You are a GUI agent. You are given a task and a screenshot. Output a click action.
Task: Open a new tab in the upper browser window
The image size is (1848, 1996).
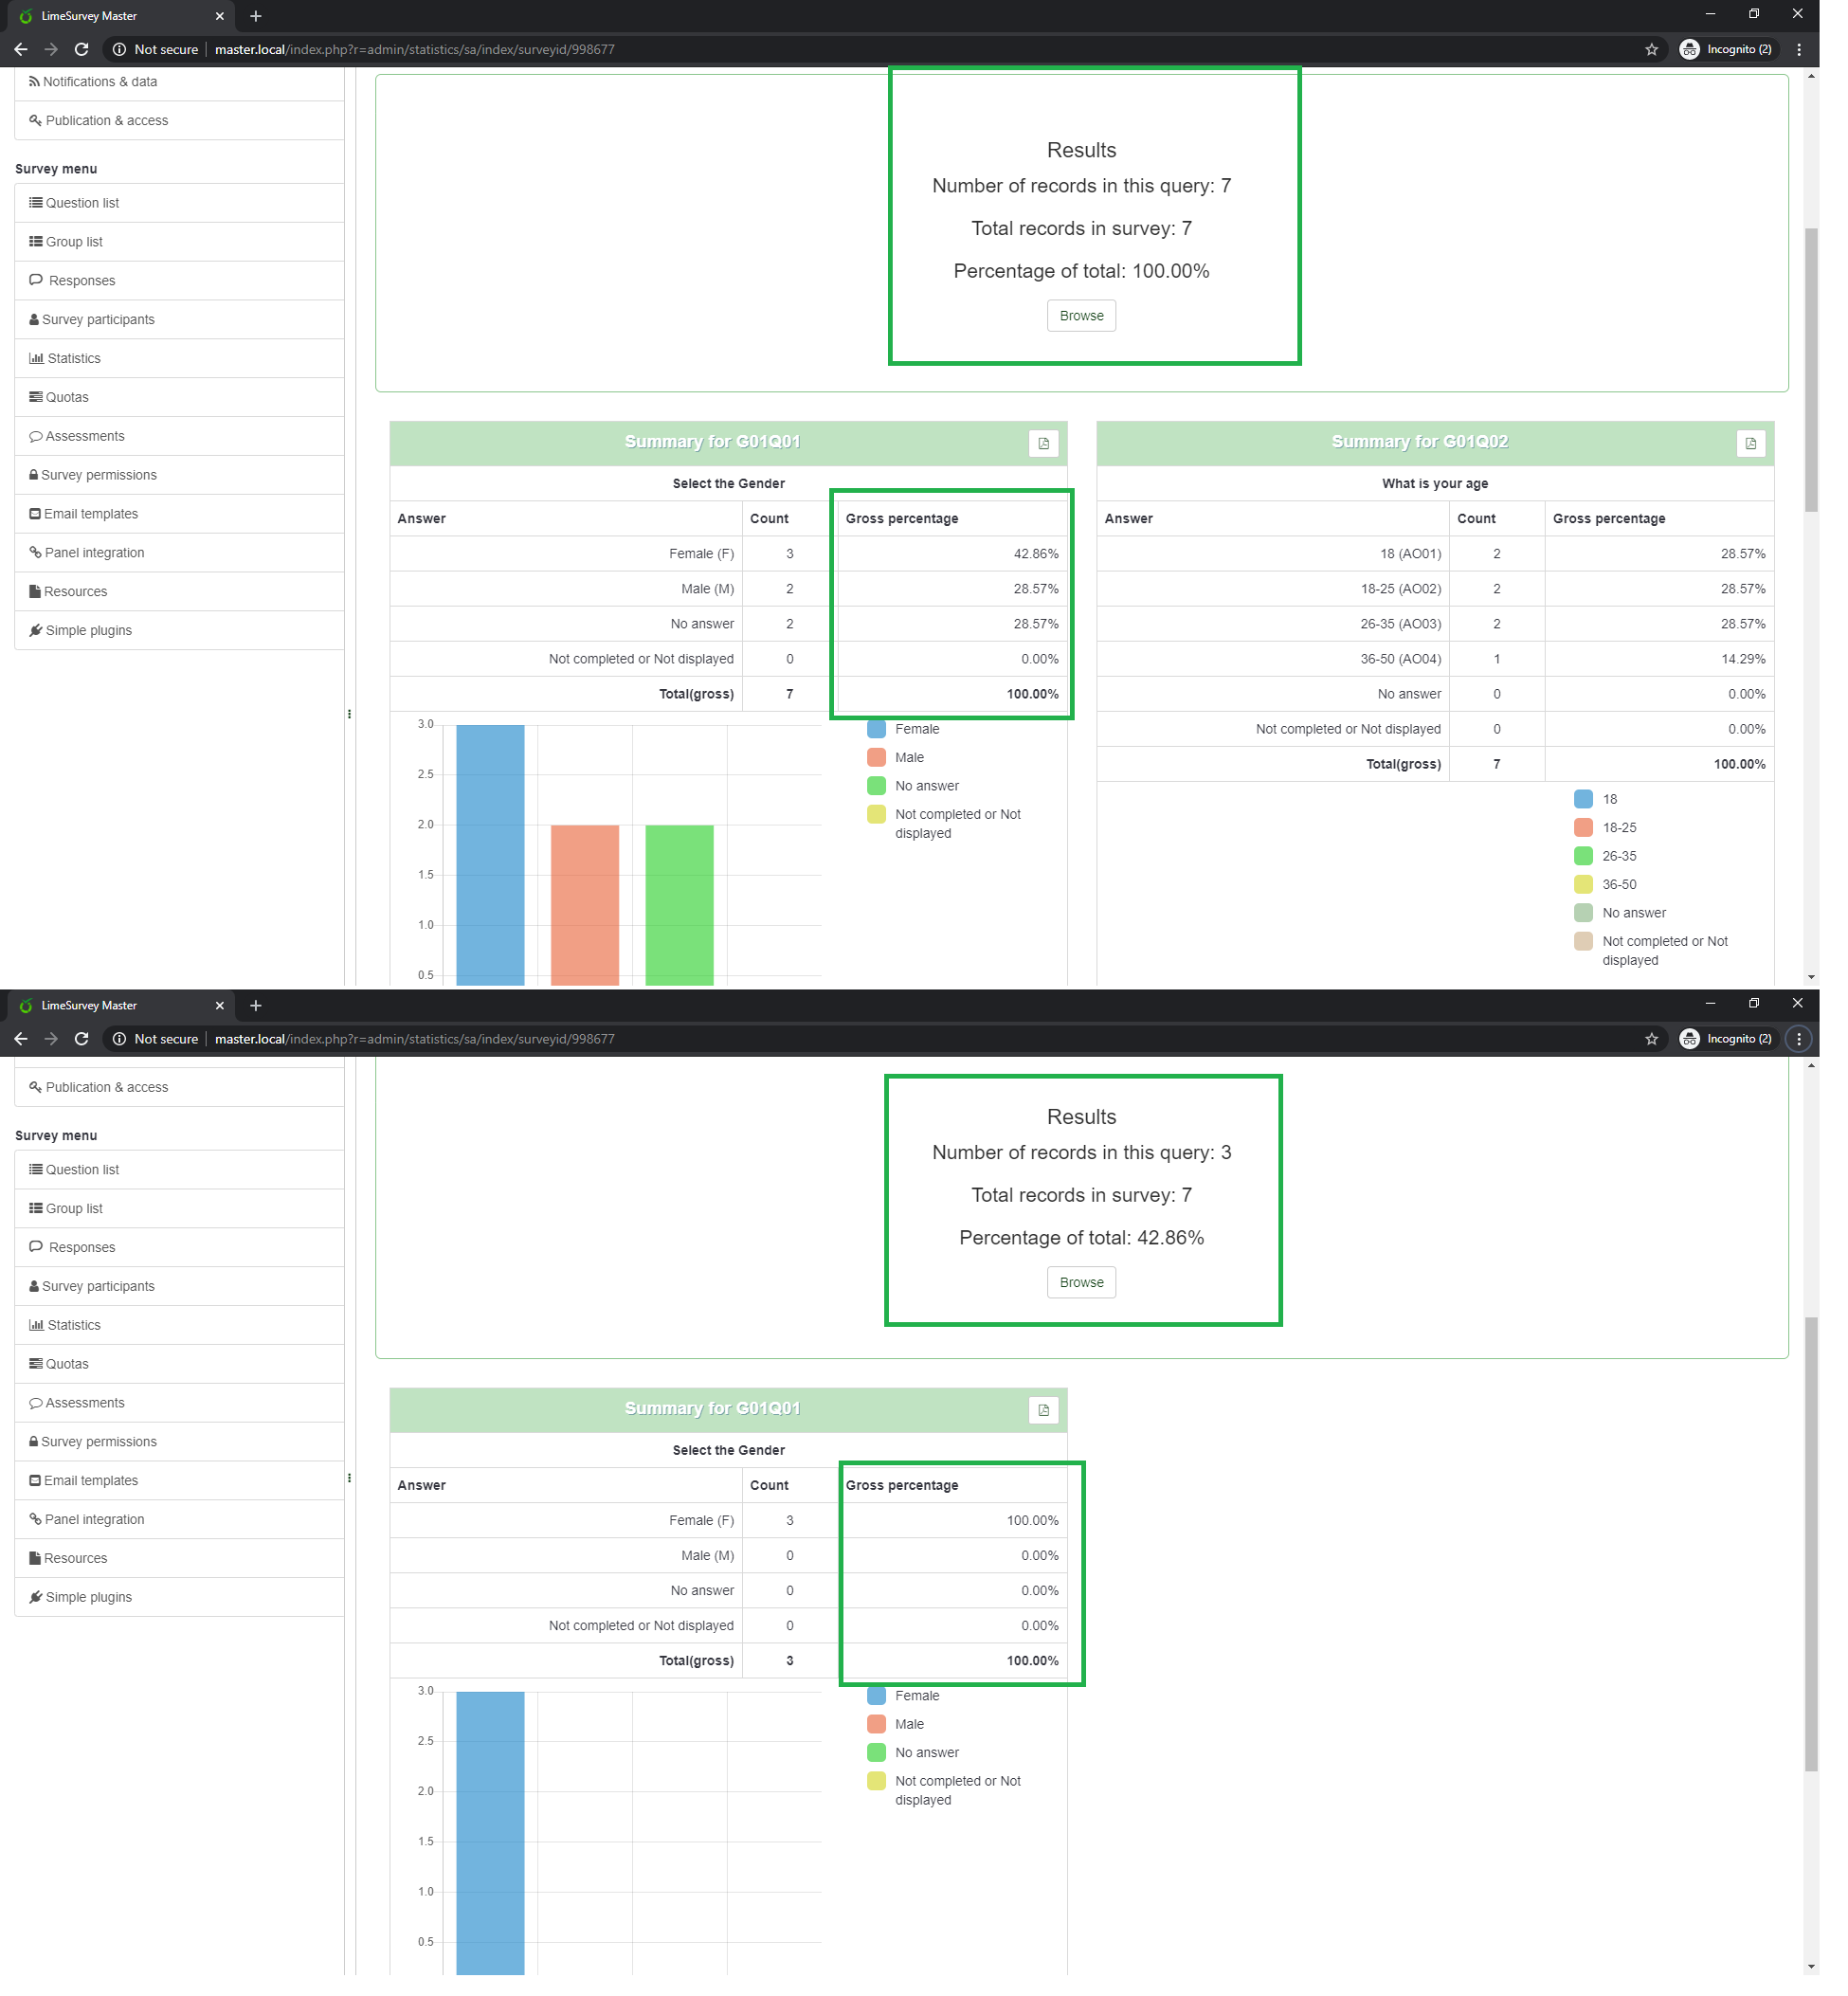click(256, 16)
